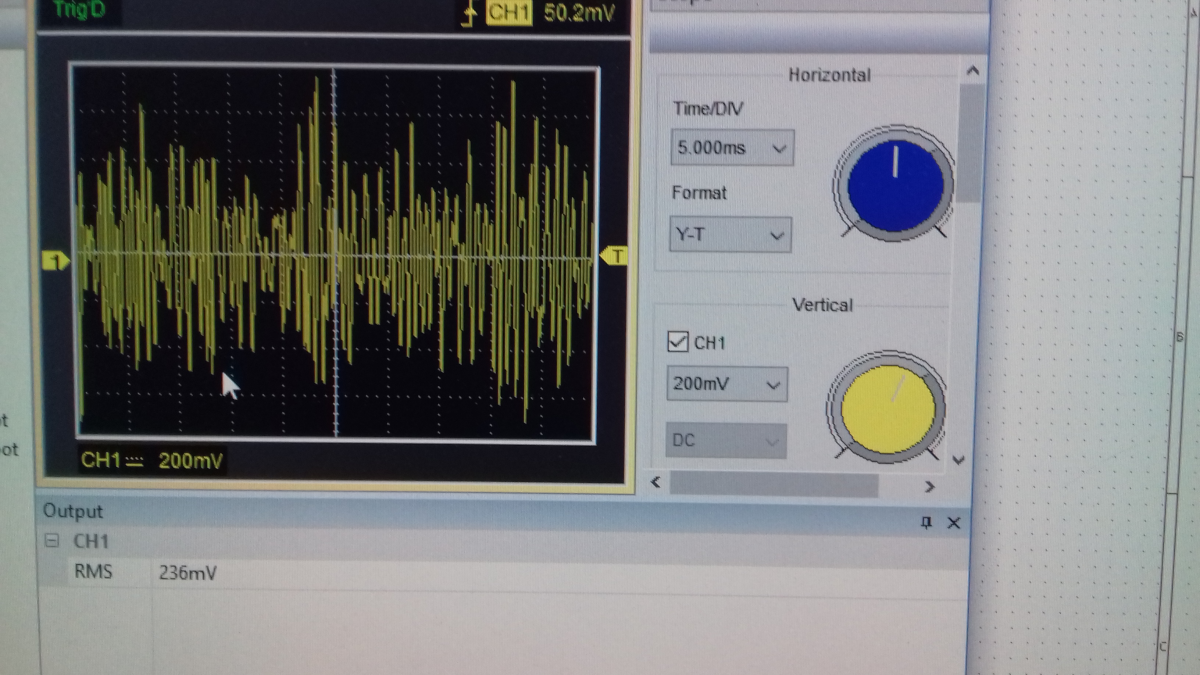Screen dimensions: 1200x675
Task: Click the horizontal scrollbar left arrow
Action: (x=657, y=484)
